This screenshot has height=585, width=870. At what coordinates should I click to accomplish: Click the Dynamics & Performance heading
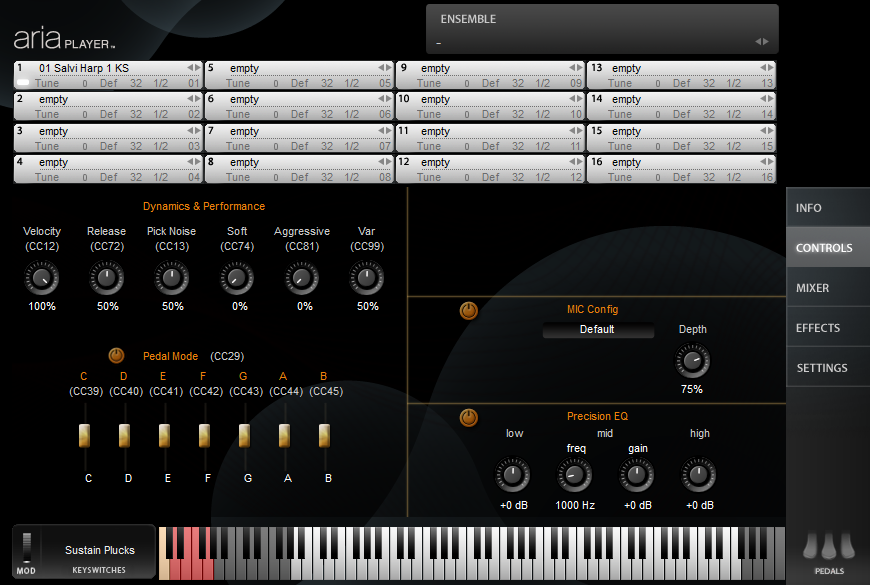[204, 206]
